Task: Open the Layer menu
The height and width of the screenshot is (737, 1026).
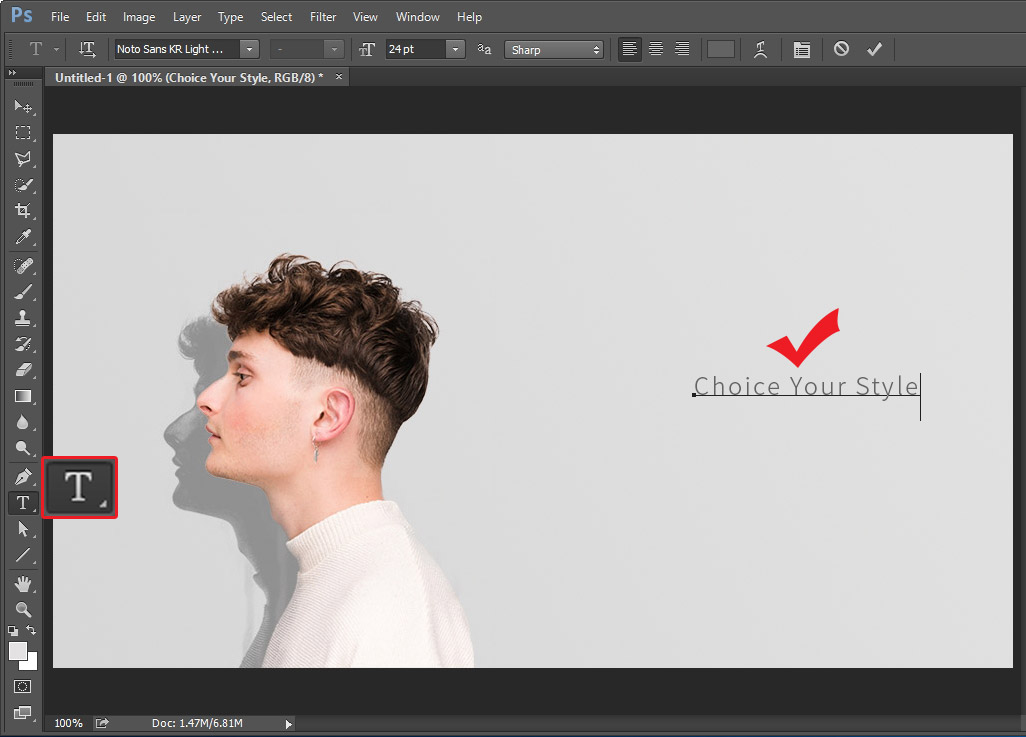Action: point(186,17)
